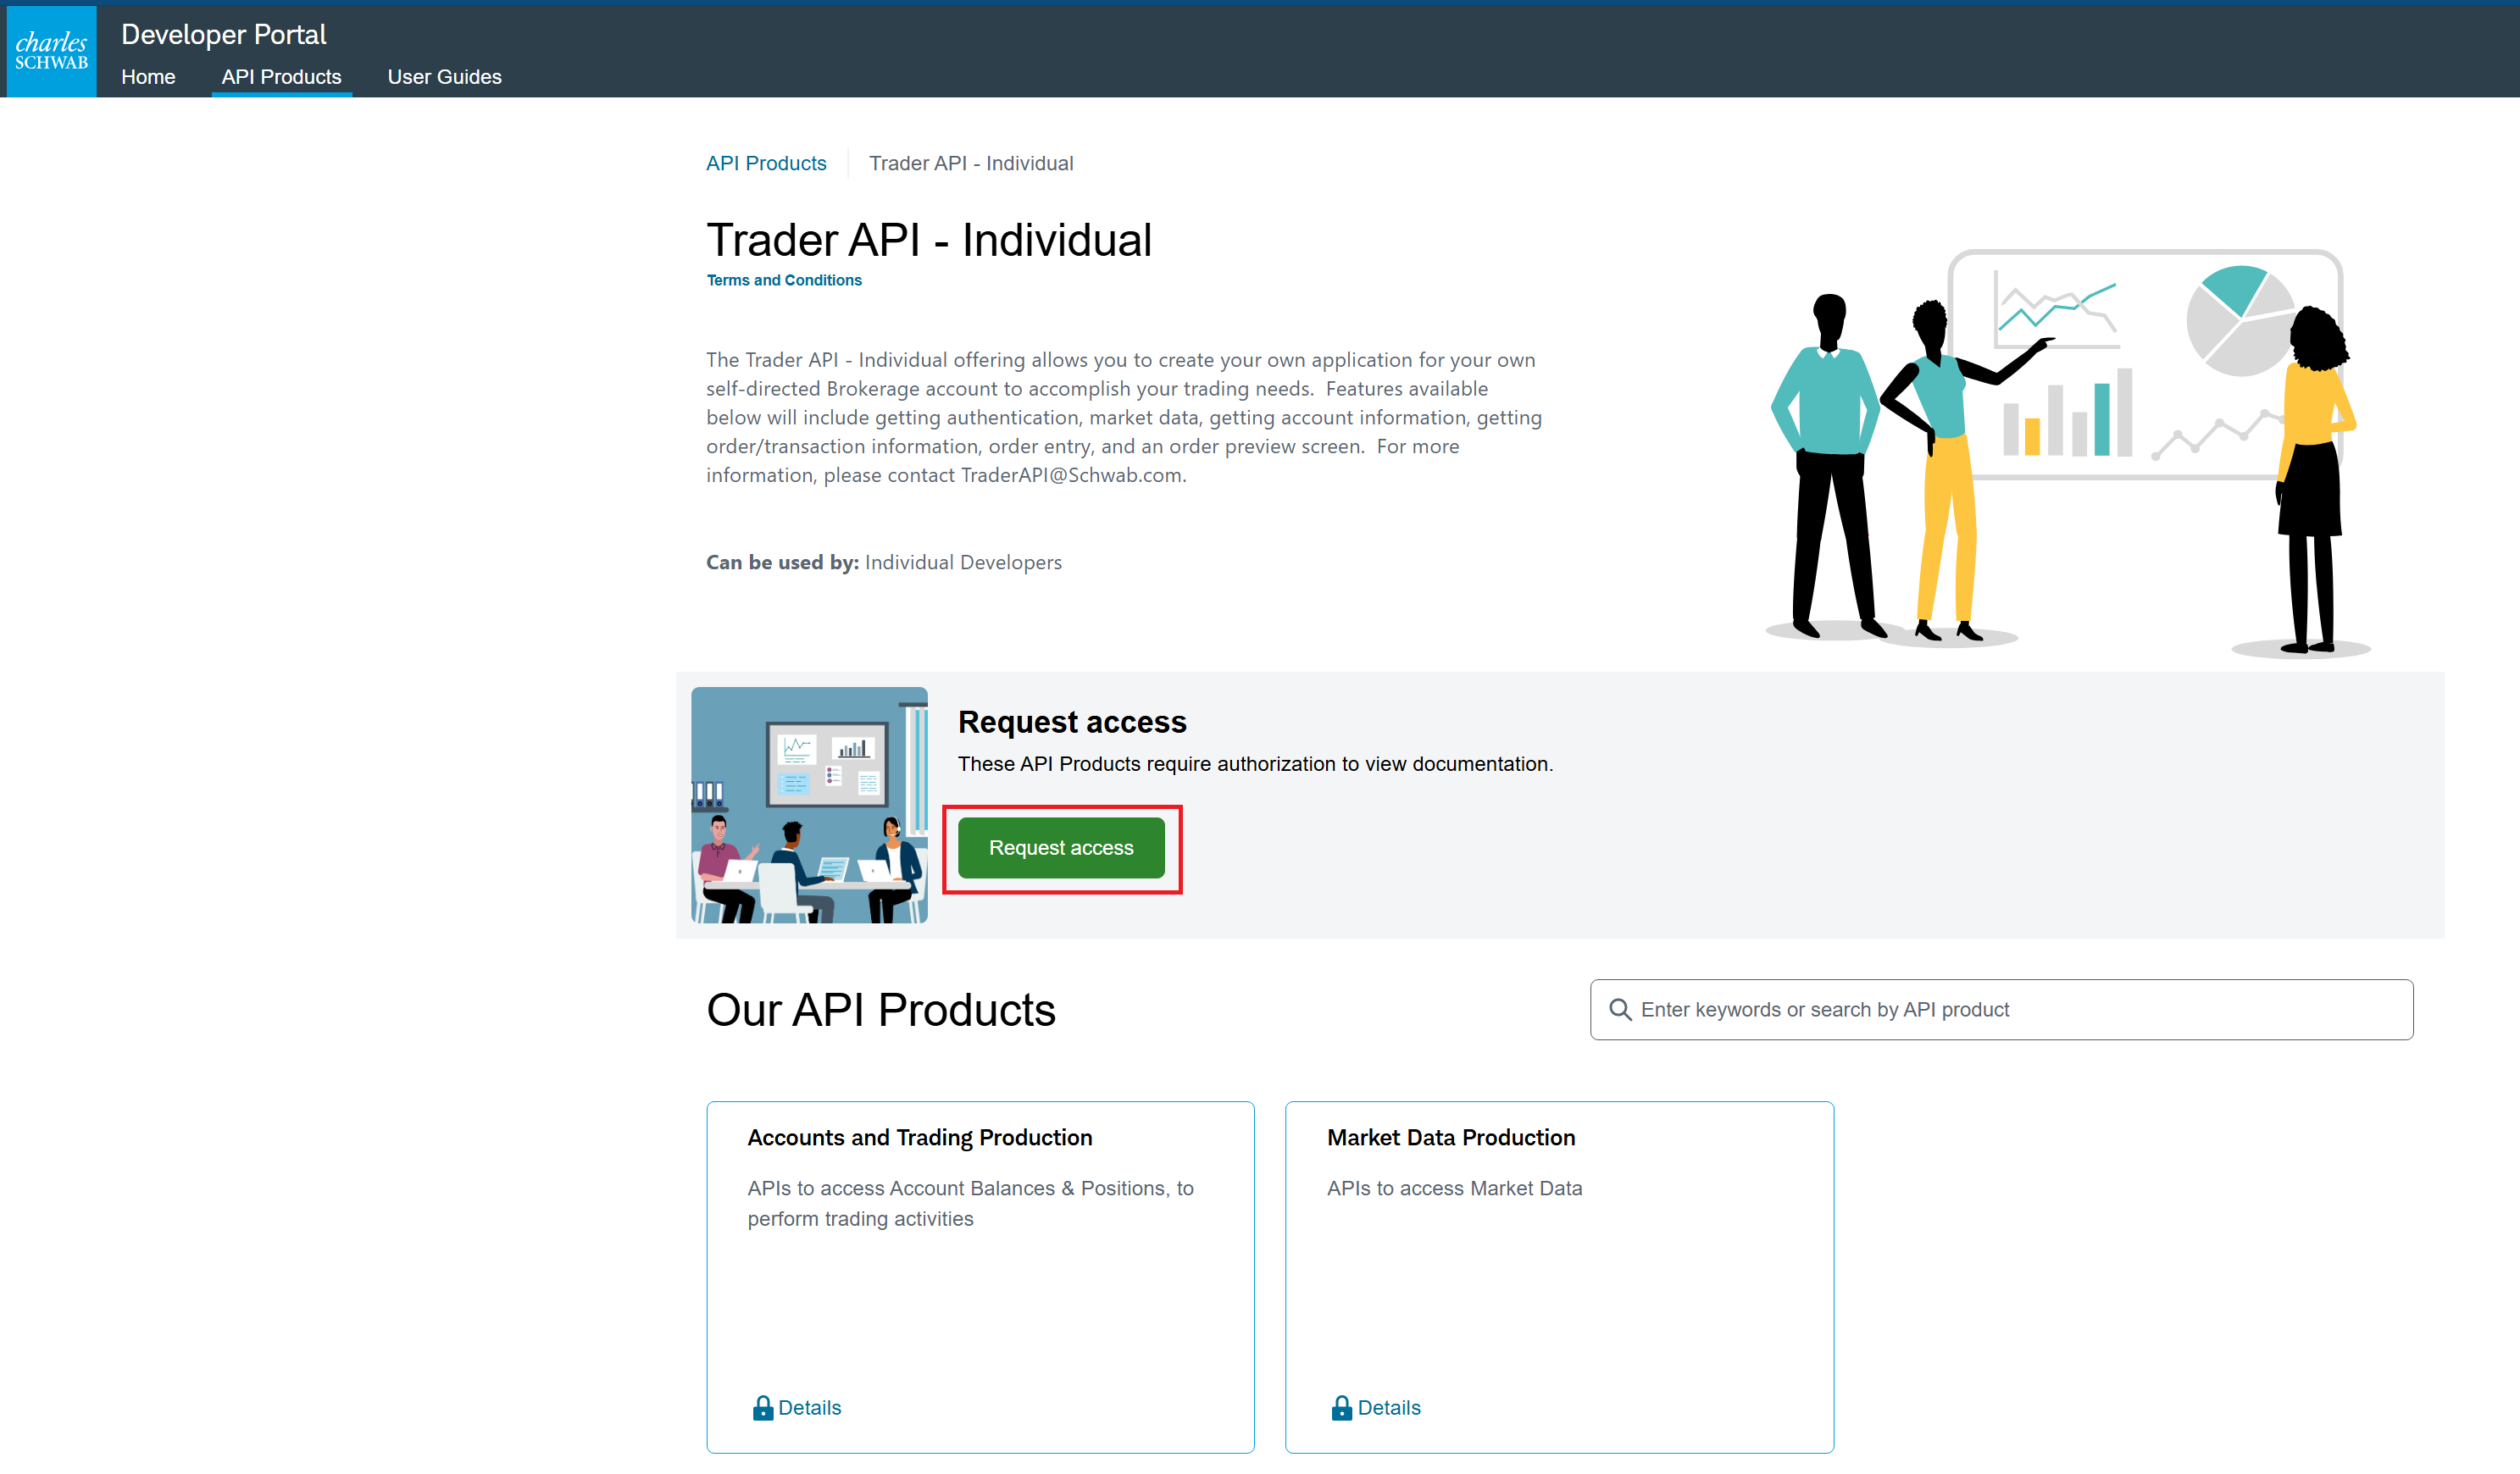Select the API Products nav tab
This screenshot has width=2520, height=1474.
[282, 77]
